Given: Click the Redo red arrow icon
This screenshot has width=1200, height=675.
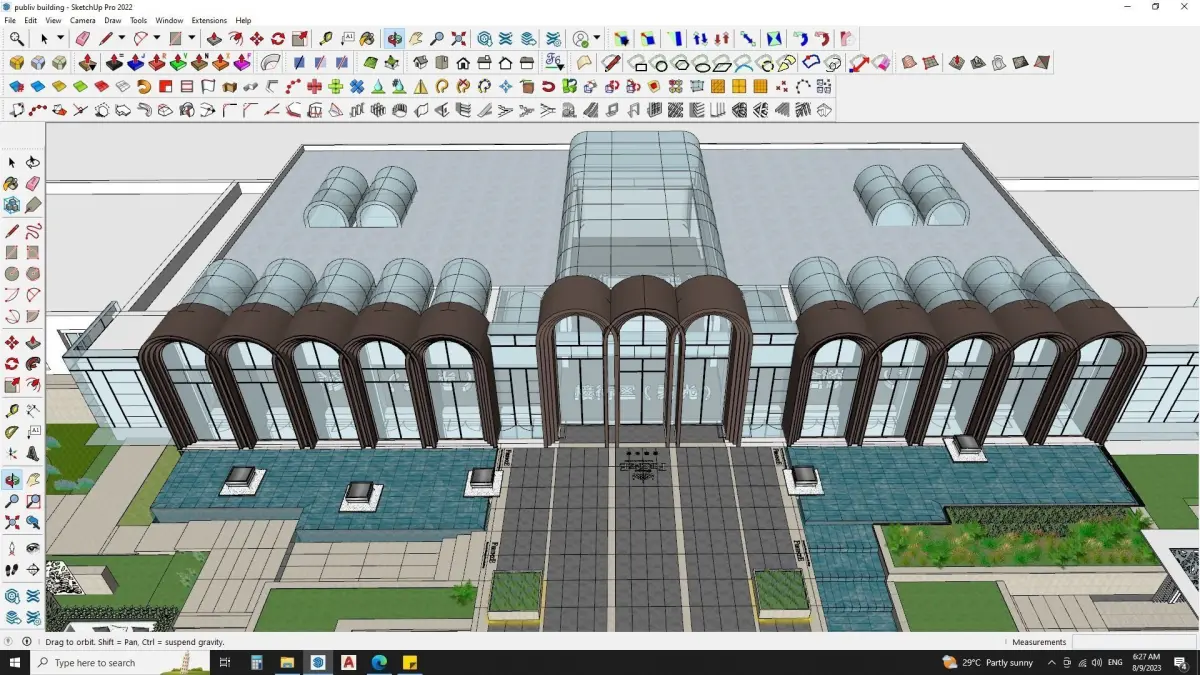Looking at the screenshot, I should [x=822, y=39].
